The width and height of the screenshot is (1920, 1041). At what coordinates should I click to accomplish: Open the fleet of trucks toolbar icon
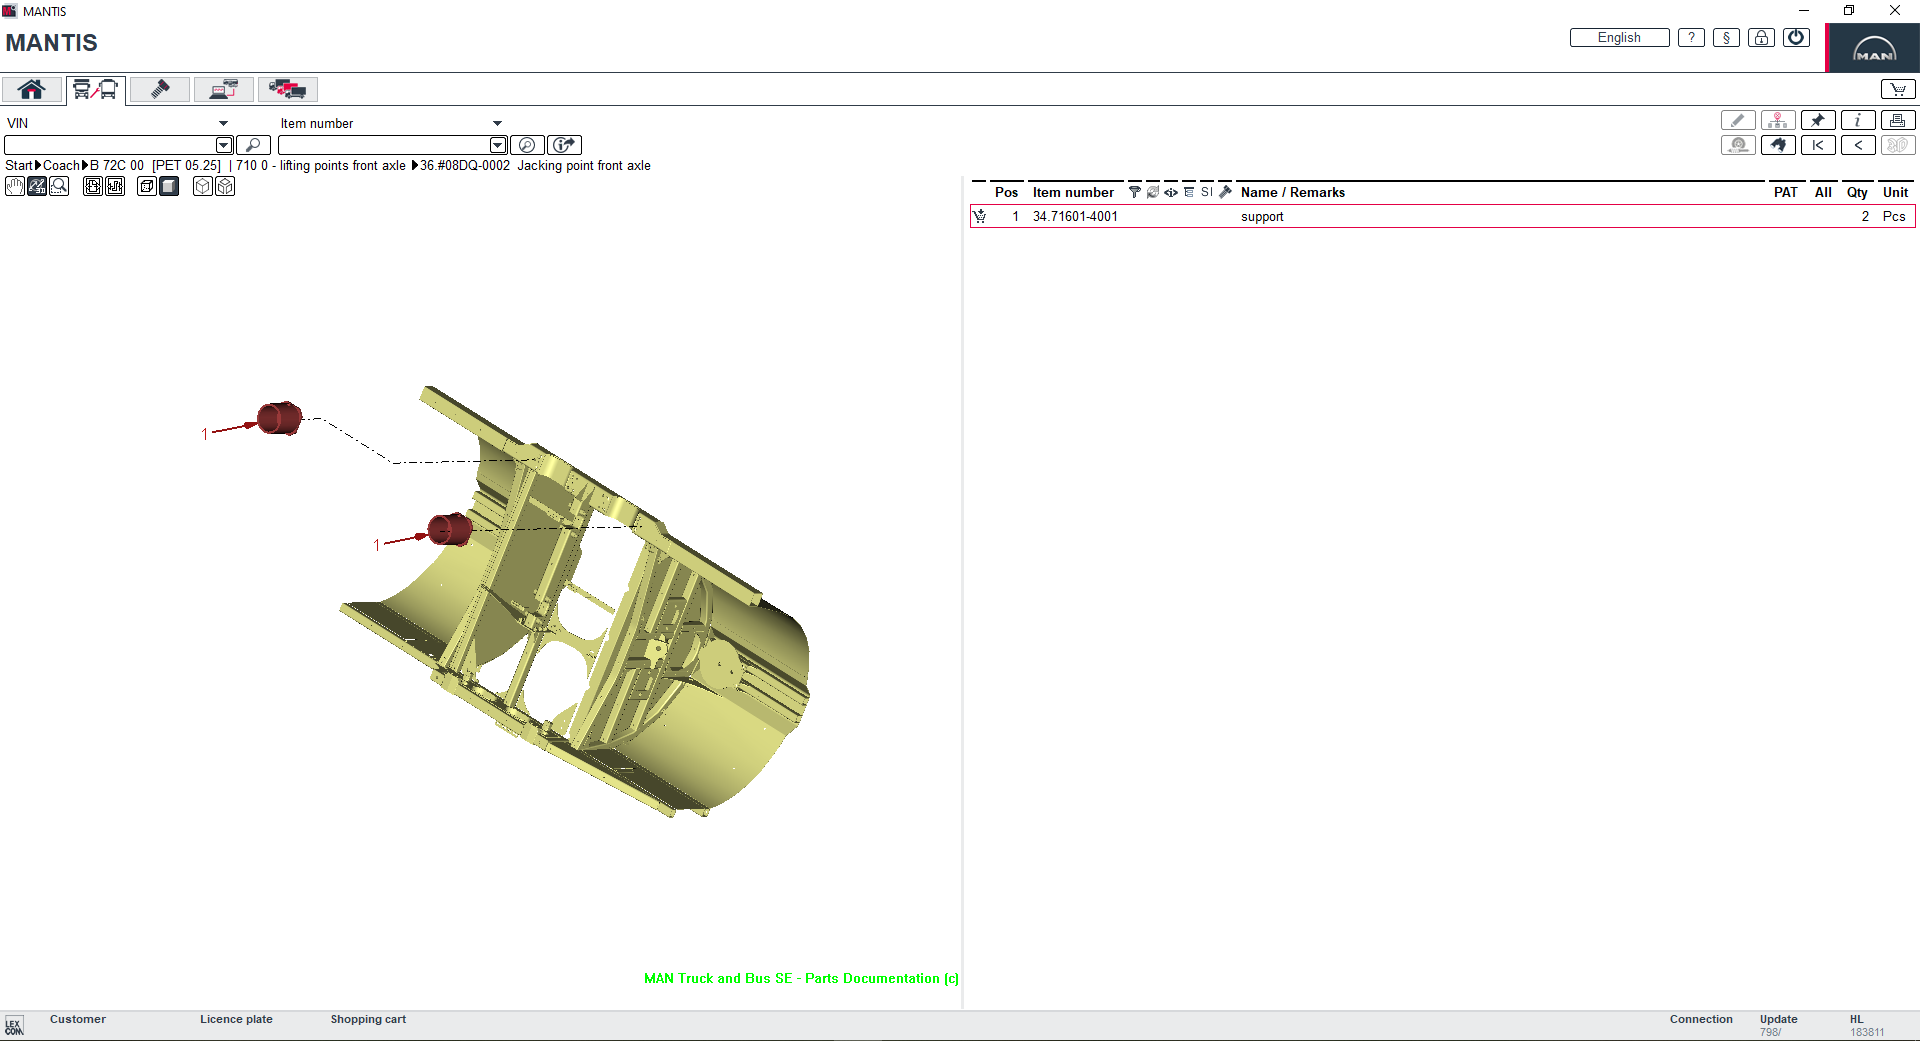coord(287,89)
